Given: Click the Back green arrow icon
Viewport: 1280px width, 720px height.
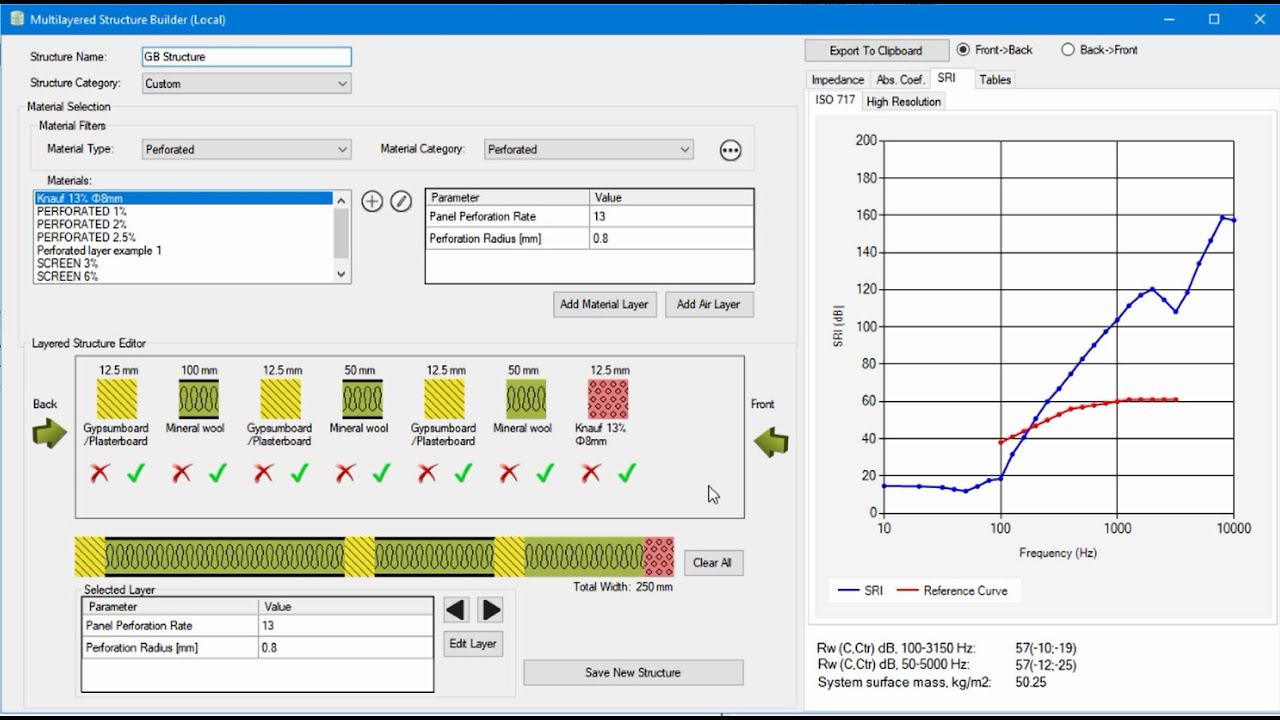Looking at the screenshot, I should 49,433.
